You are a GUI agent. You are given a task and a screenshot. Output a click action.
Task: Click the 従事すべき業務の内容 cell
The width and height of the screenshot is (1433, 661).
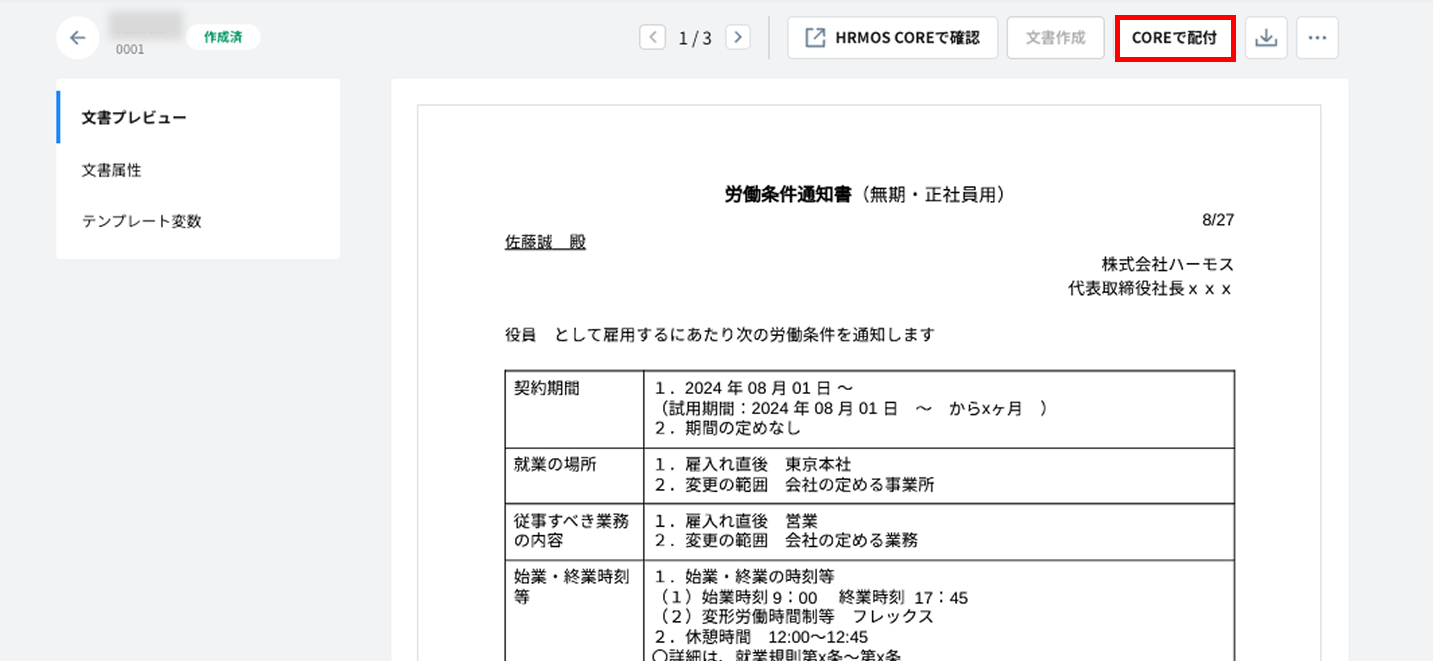tap(575, 531)
